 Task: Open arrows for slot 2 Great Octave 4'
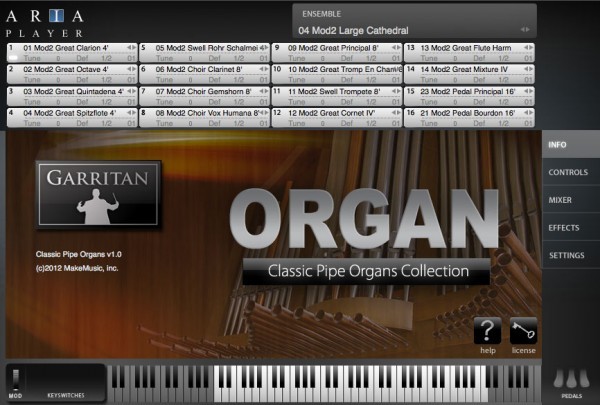pos(131,69)
